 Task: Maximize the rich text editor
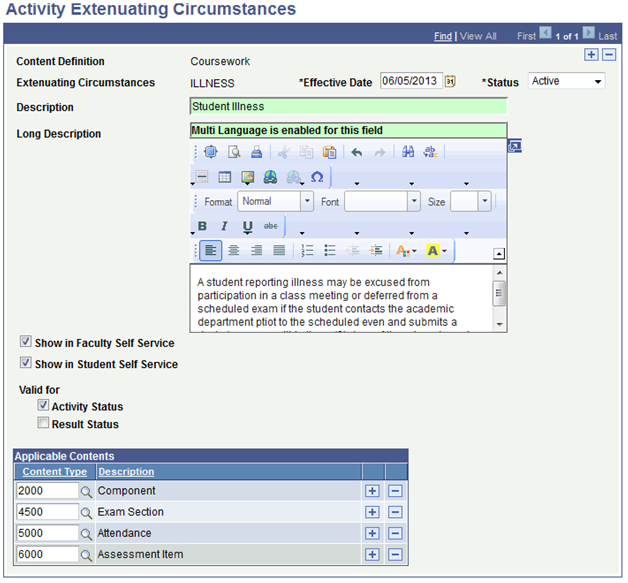[x=211, y=152]
